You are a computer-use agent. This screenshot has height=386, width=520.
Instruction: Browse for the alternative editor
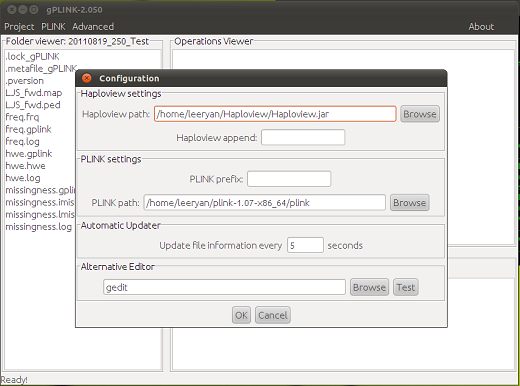[369, 287]
